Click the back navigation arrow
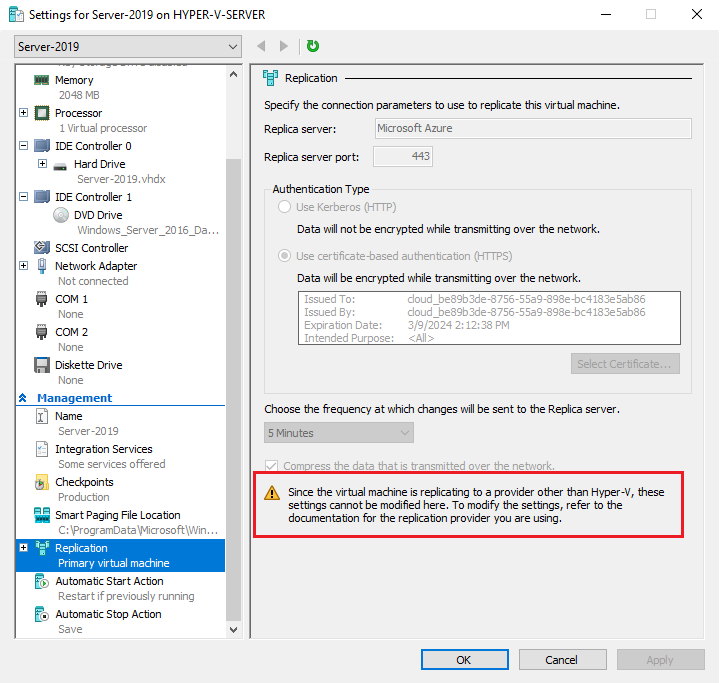This screenshot has width=725, height=683. click(x=261, y=46)
